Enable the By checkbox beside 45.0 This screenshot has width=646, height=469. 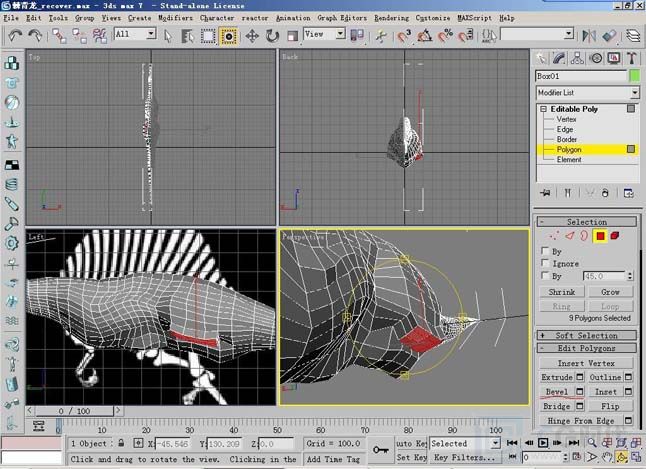[545, 275]
